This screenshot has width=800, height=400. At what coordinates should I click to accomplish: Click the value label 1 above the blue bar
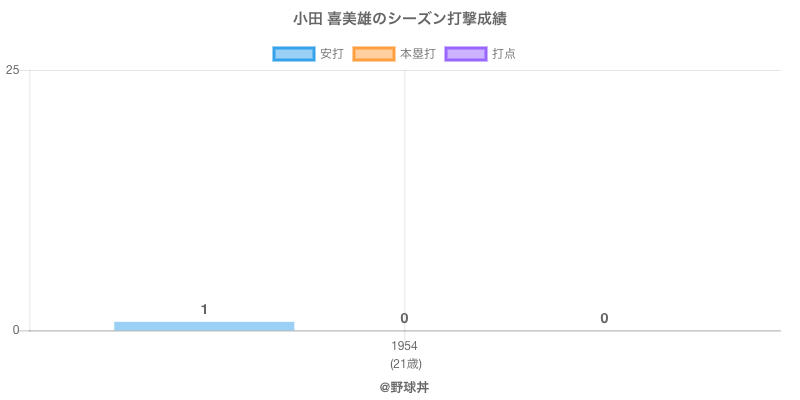pyautogui.click(x=204, y=310)
